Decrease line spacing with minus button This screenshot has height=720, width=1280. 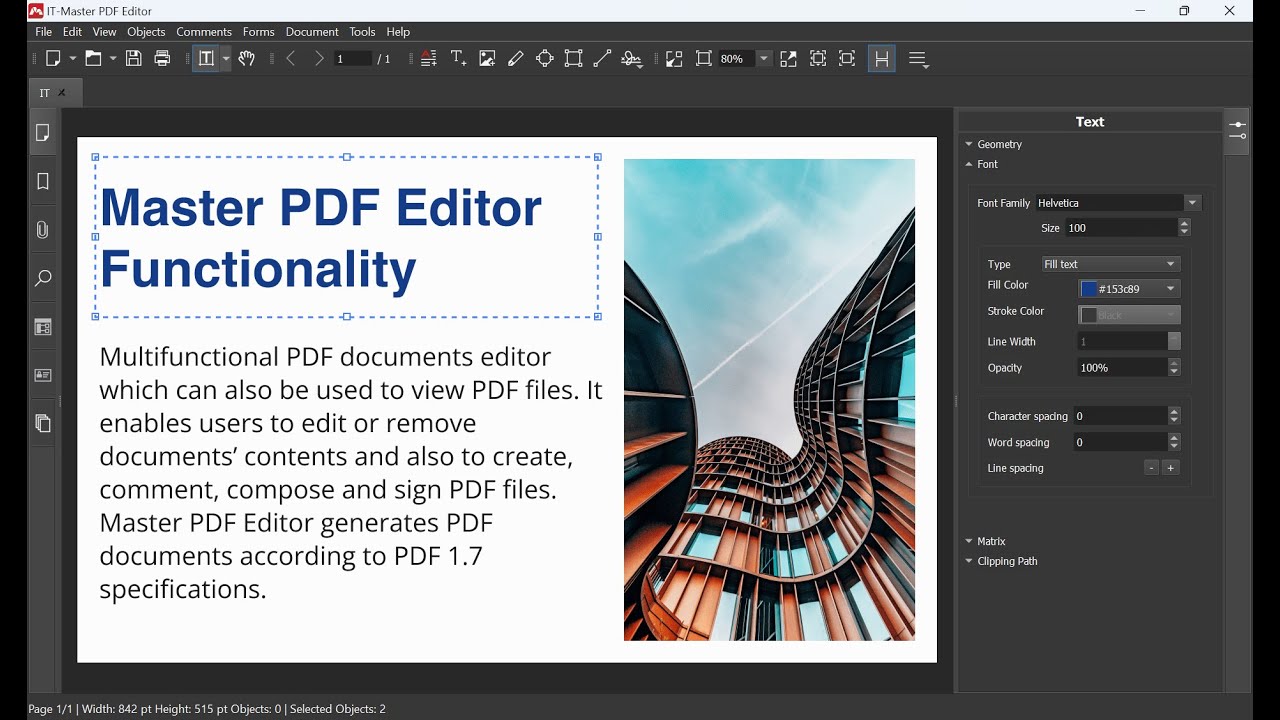[x=1151, y=468]
